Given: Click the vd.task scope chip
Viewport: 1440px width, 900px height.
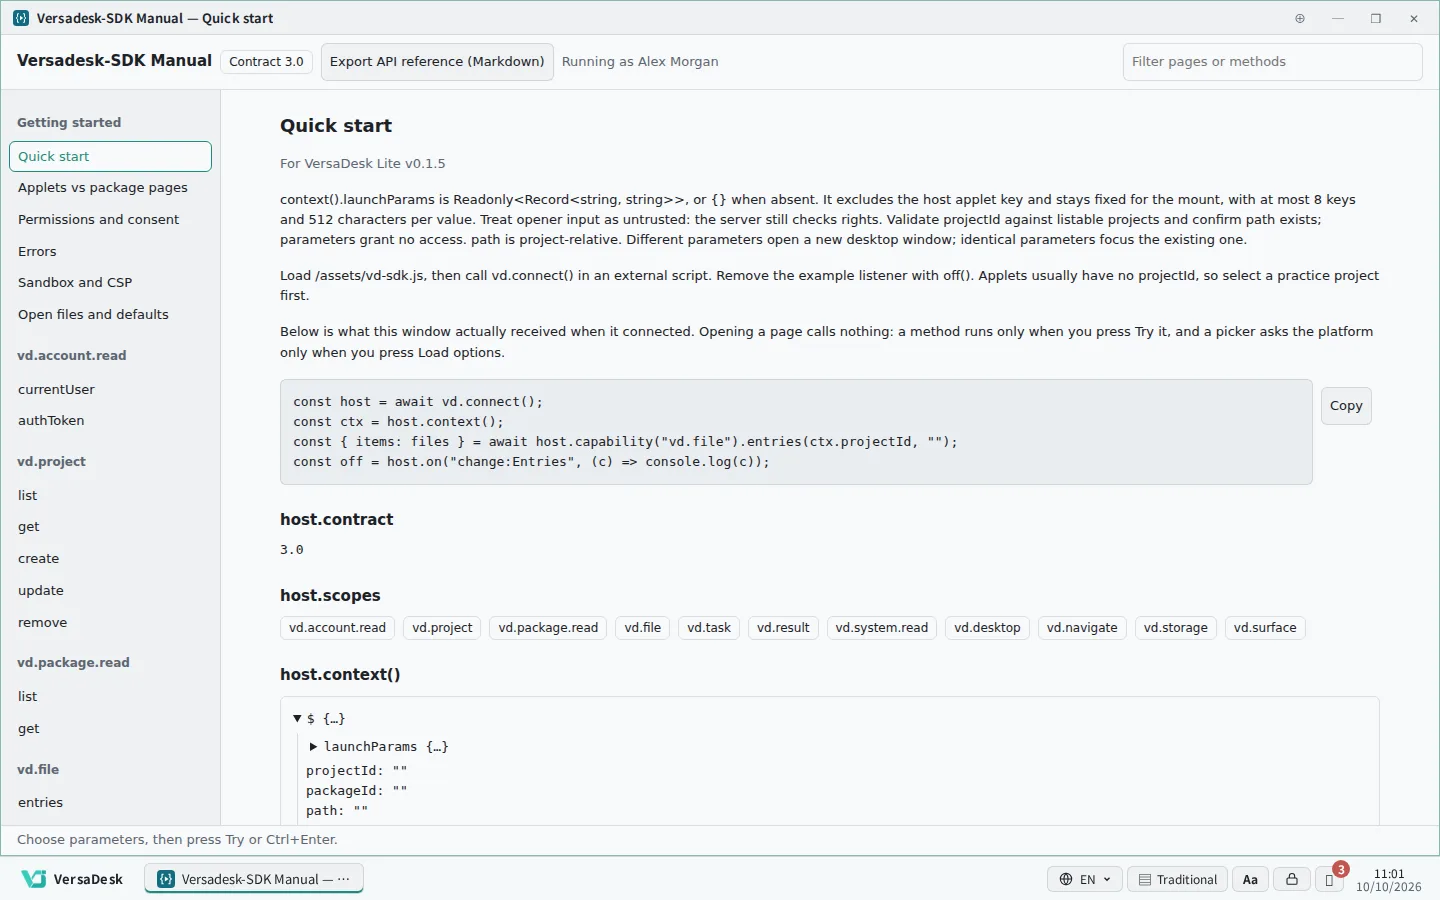Looking at the screenshot, I should (x=709, y=628).
